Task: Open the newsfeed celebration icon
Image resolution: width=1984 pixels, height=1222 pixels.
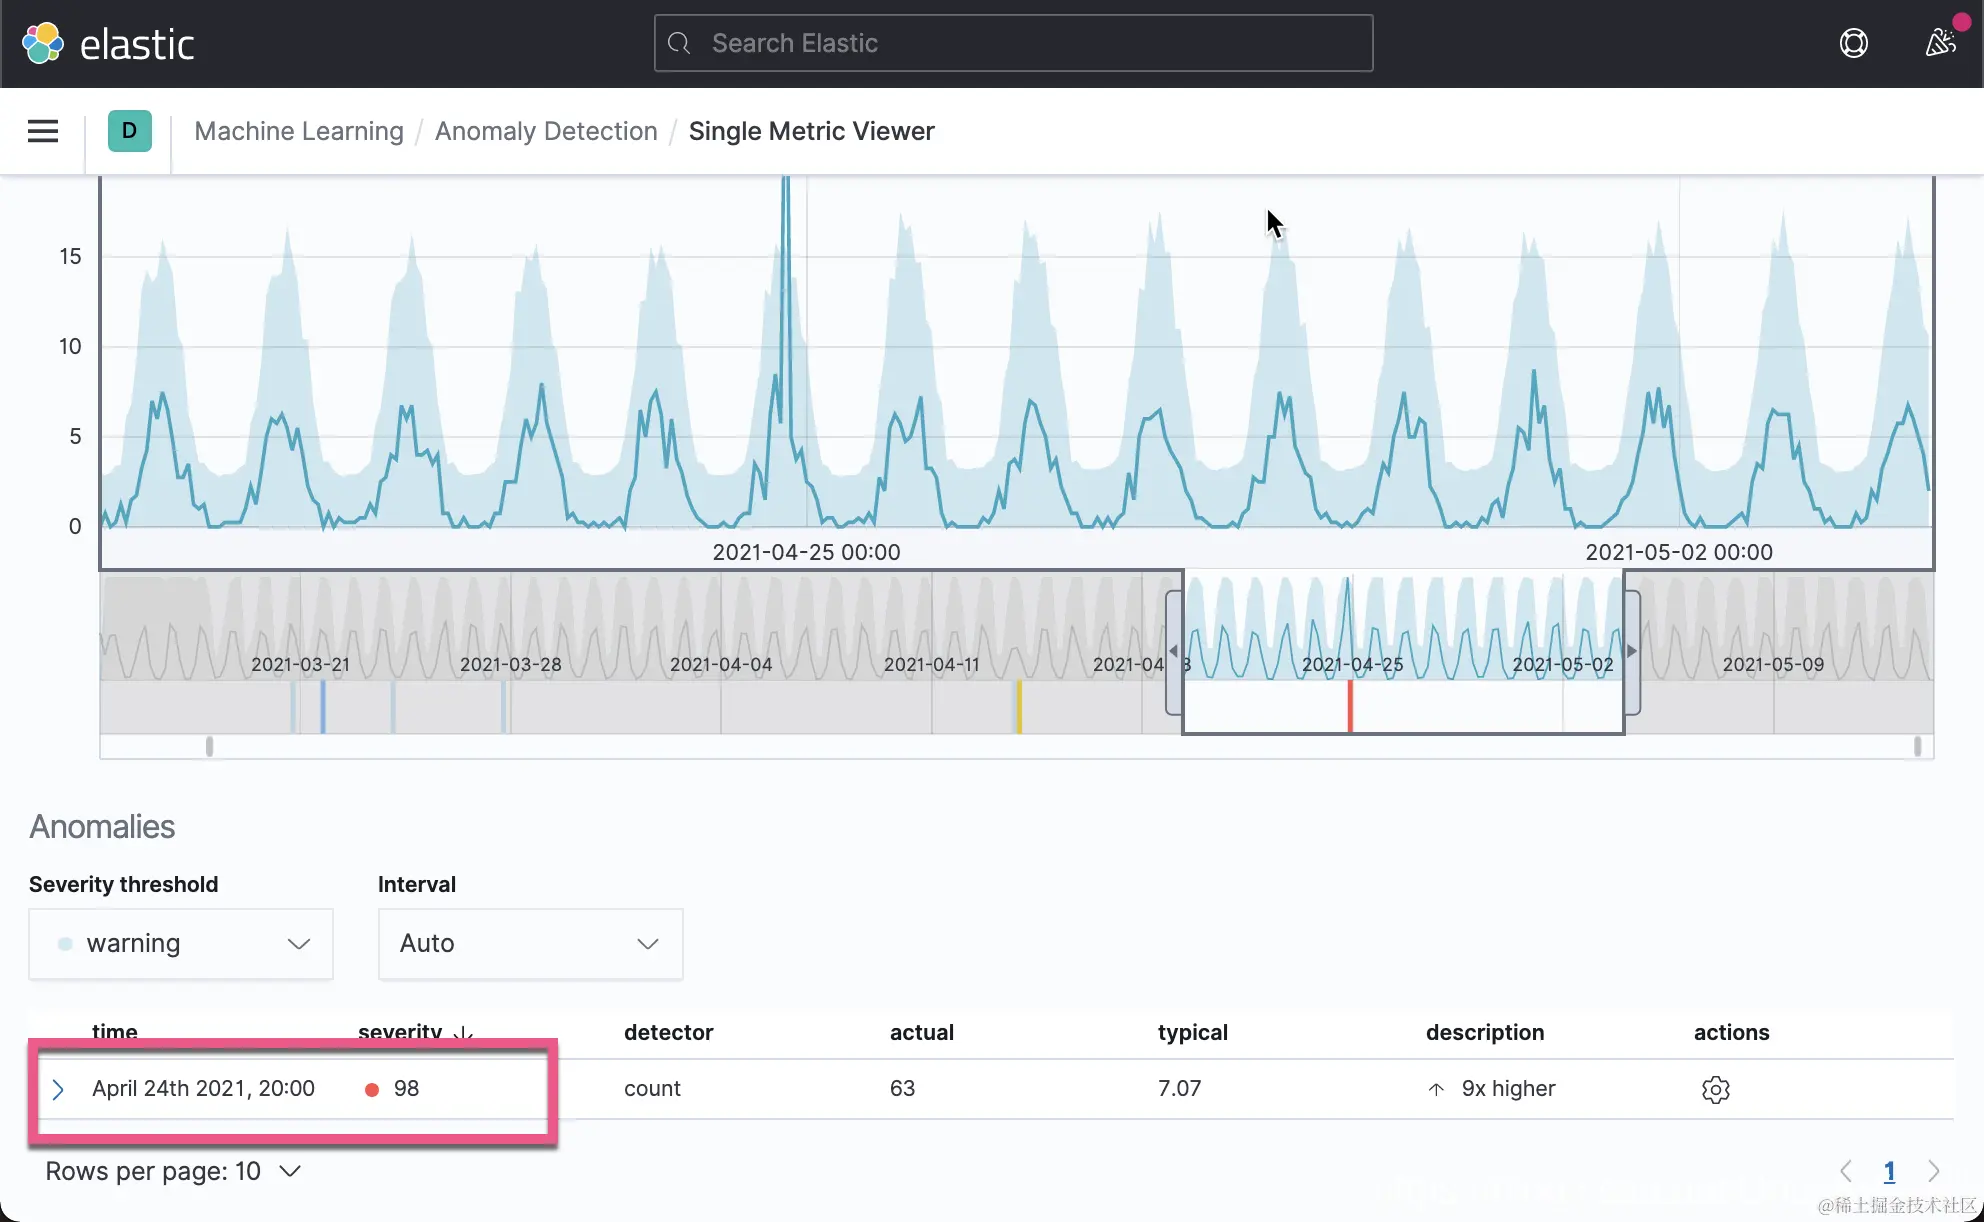Action: pos(1940,43)
